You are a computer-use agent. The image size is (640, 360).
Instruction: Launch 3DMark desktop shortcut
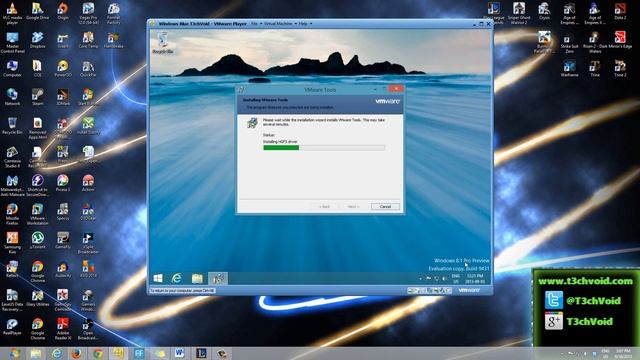(x=63, y=97)
